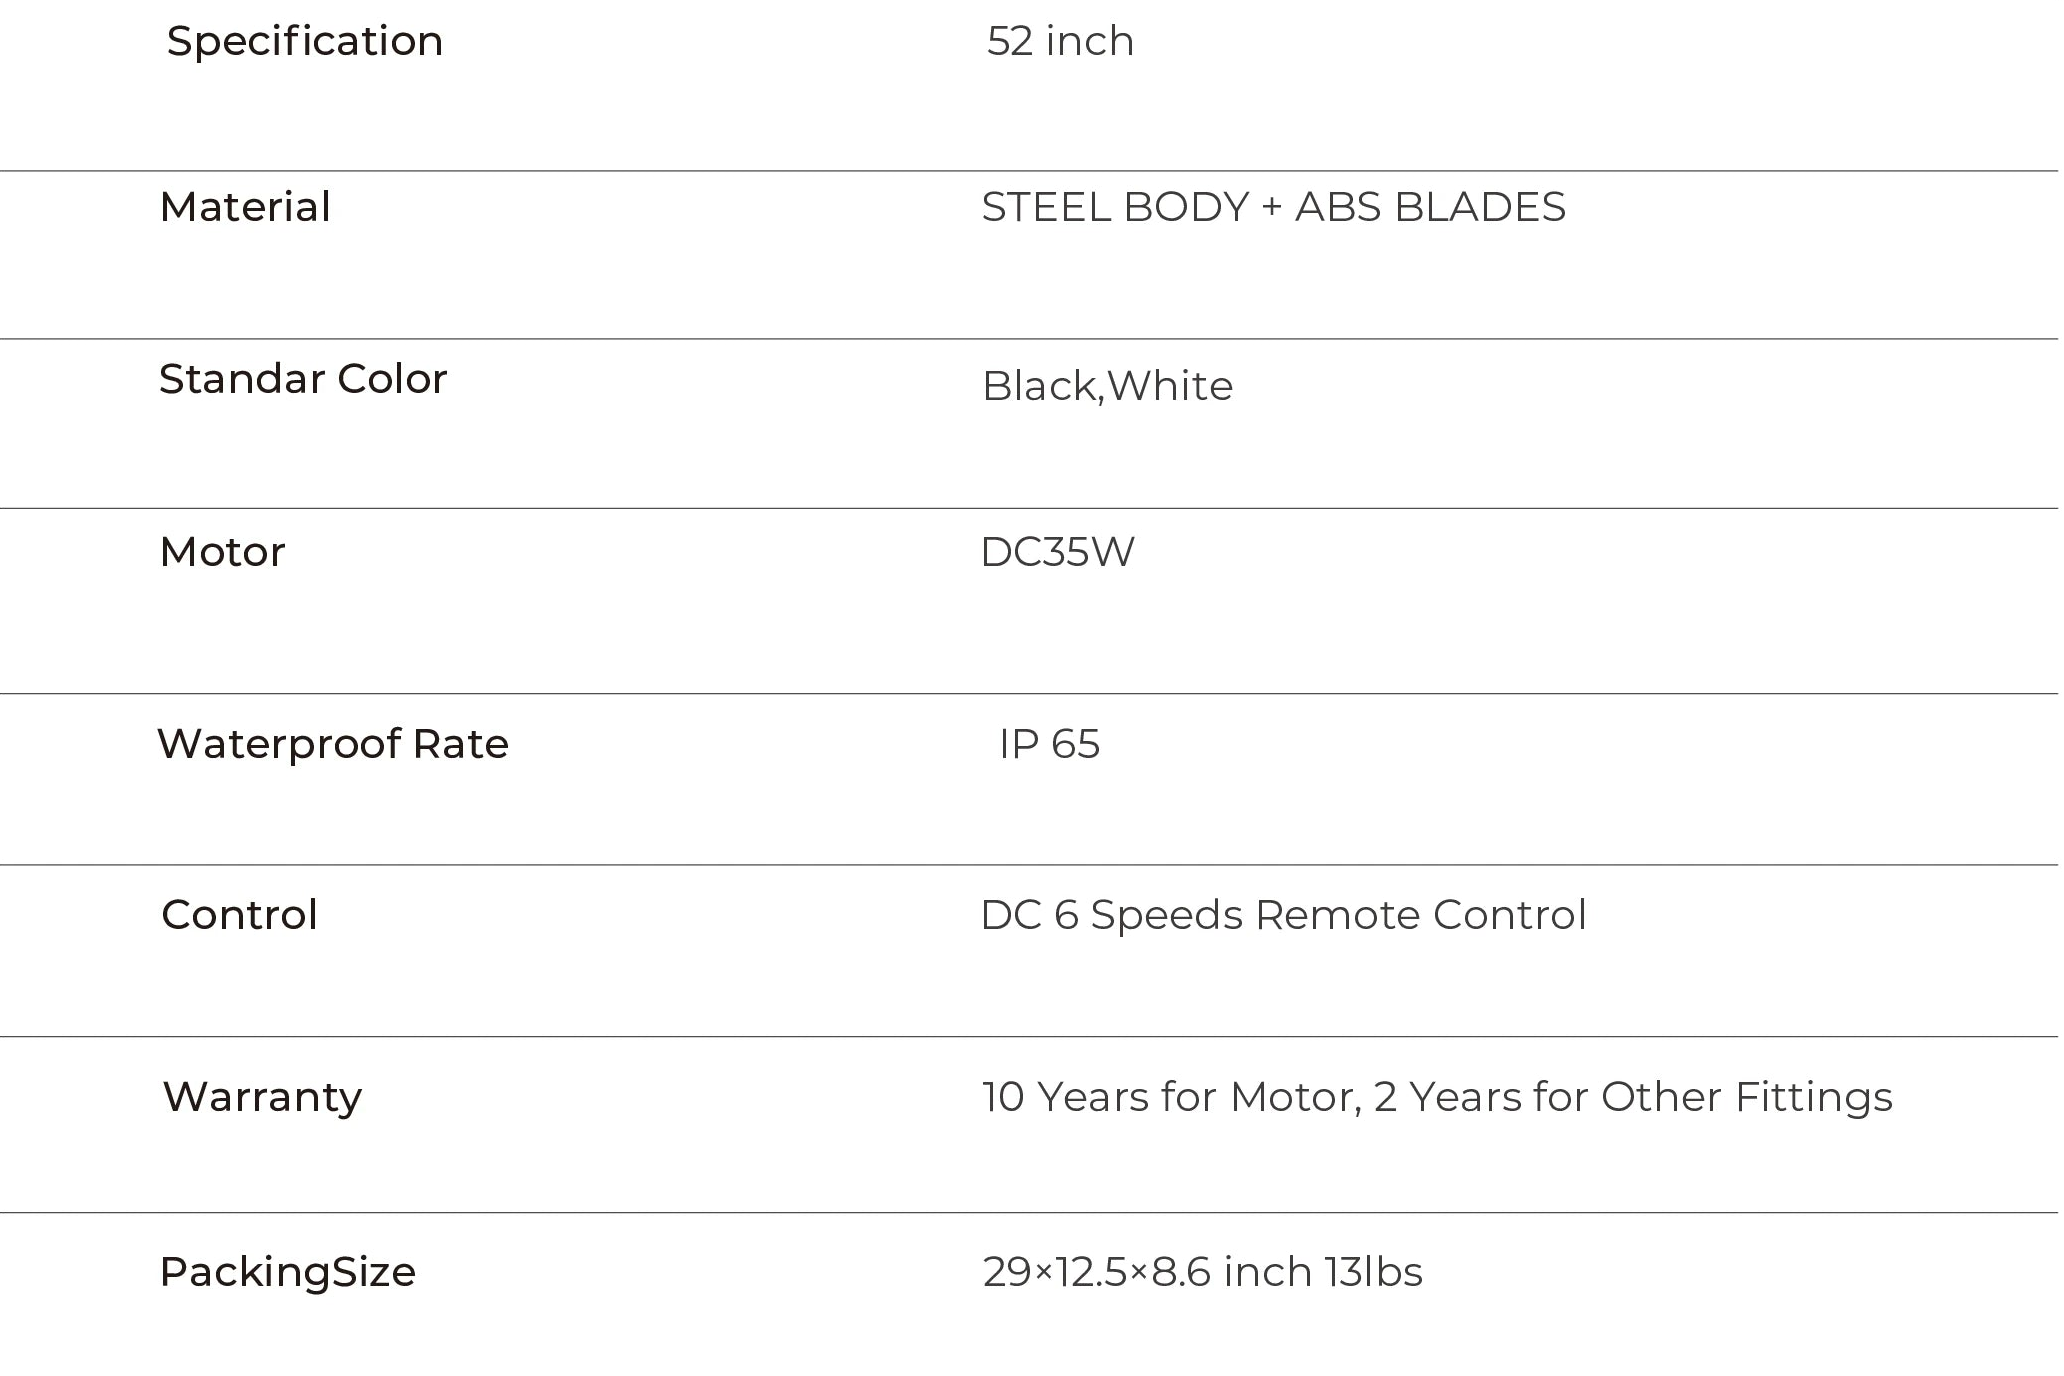2064x1376 pixels.
Task: Click DC 6 Speeds Remote Control text
Action: point(1283,916)
